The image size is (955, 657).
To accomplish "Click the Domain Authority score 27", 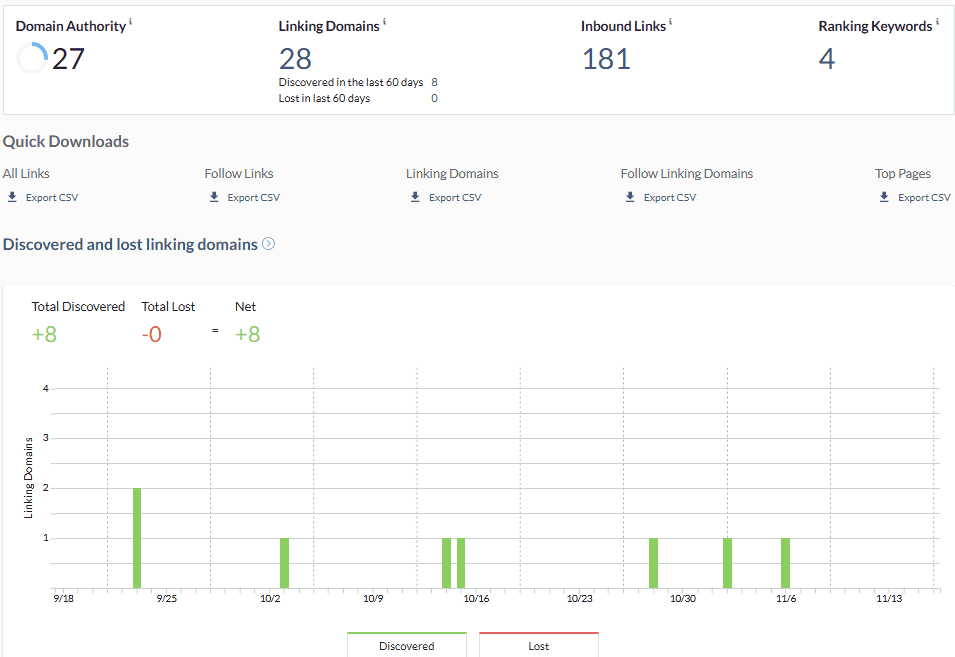I will coord(68,59).
